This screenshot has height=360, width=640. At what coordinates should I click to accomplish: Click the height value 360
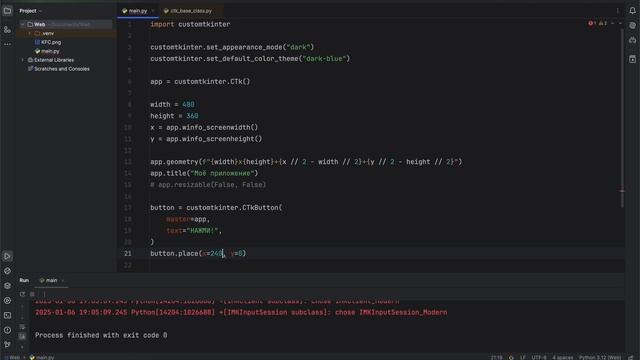tap(192, 116)
